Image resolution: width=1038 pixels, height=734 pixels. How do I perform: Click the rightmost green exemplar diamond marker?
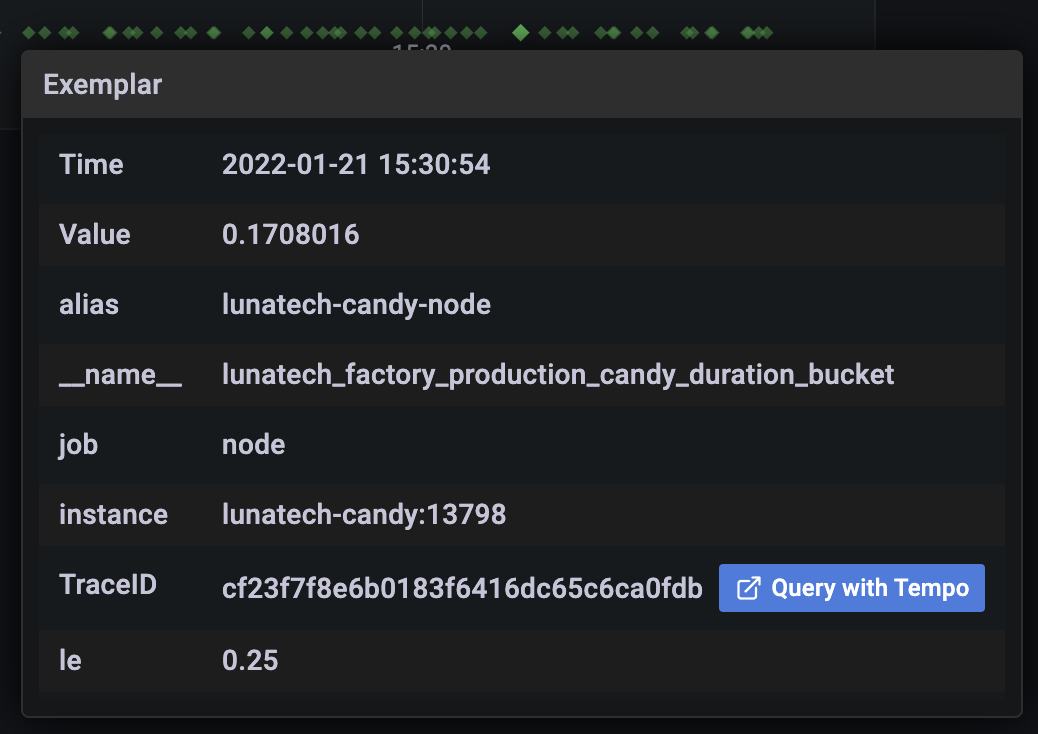pos(766,32)
